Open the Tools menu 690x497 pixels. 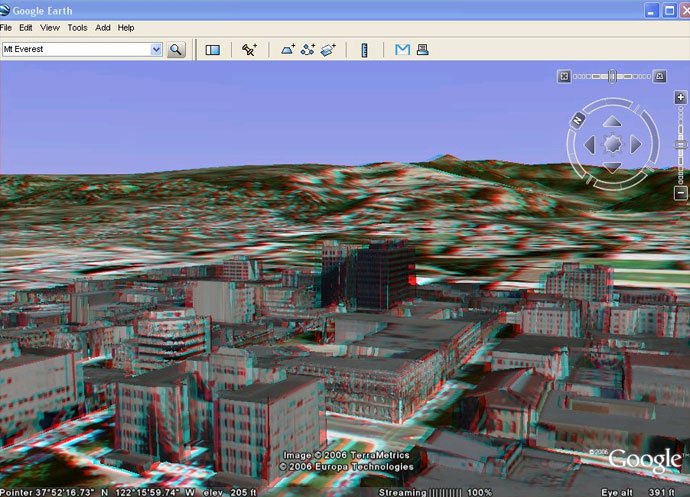pos(77,28)
